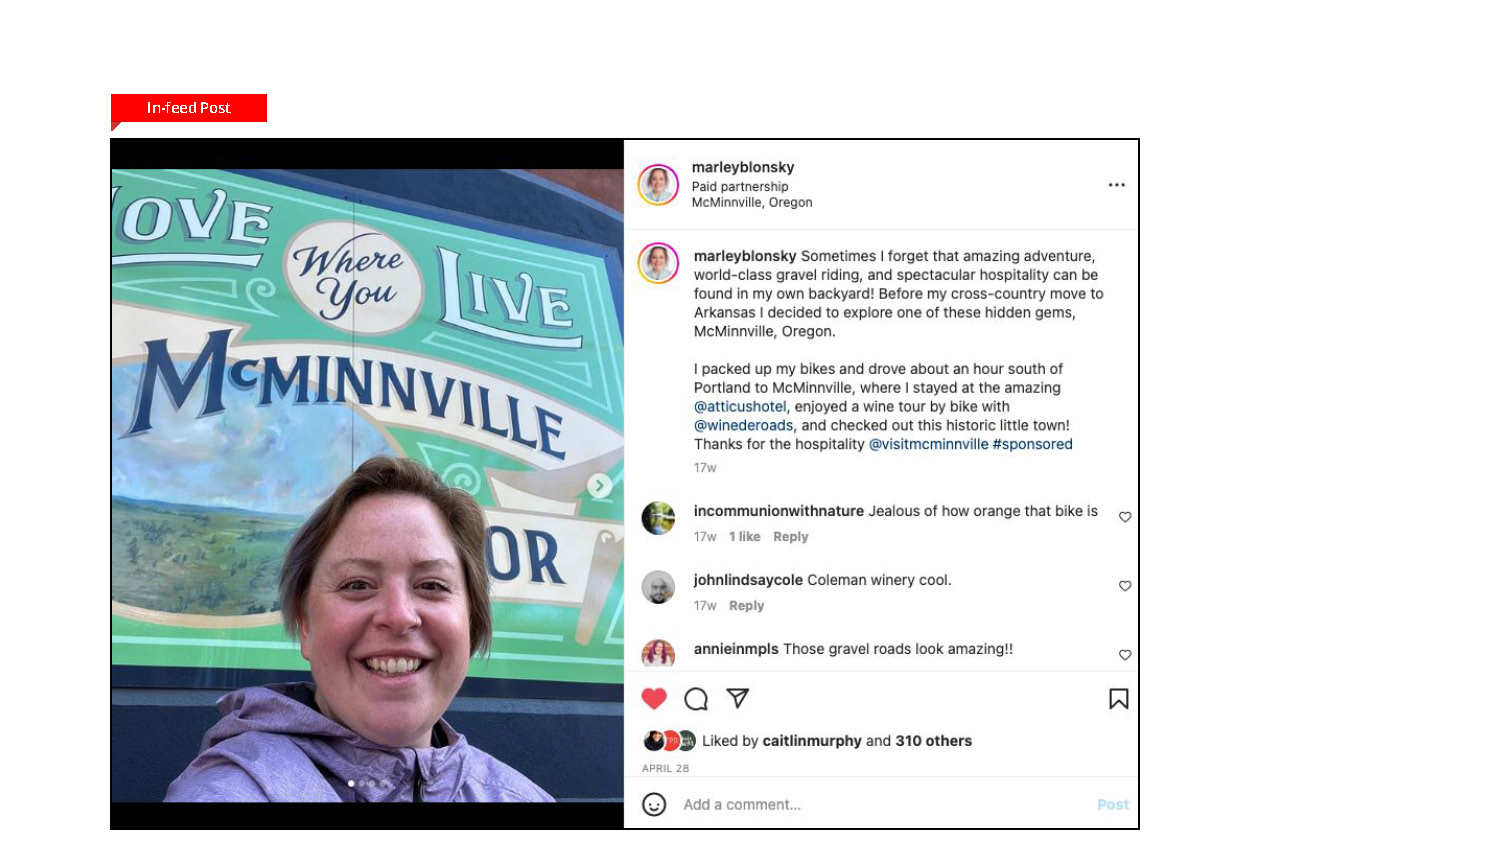Open johnlindsaycole's avatar
Image resolution: width=1500 pixels, height=844 pixels.
pos(658,587)
